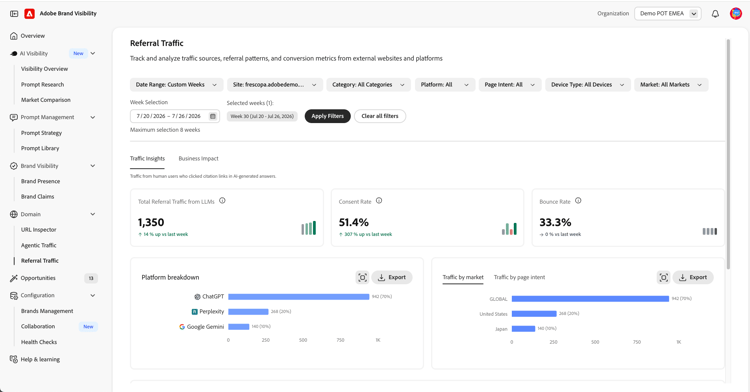This screenshot has height=392, width=750.
Task: Click the ChatGPT logo icon
Action: click(197, 297)
